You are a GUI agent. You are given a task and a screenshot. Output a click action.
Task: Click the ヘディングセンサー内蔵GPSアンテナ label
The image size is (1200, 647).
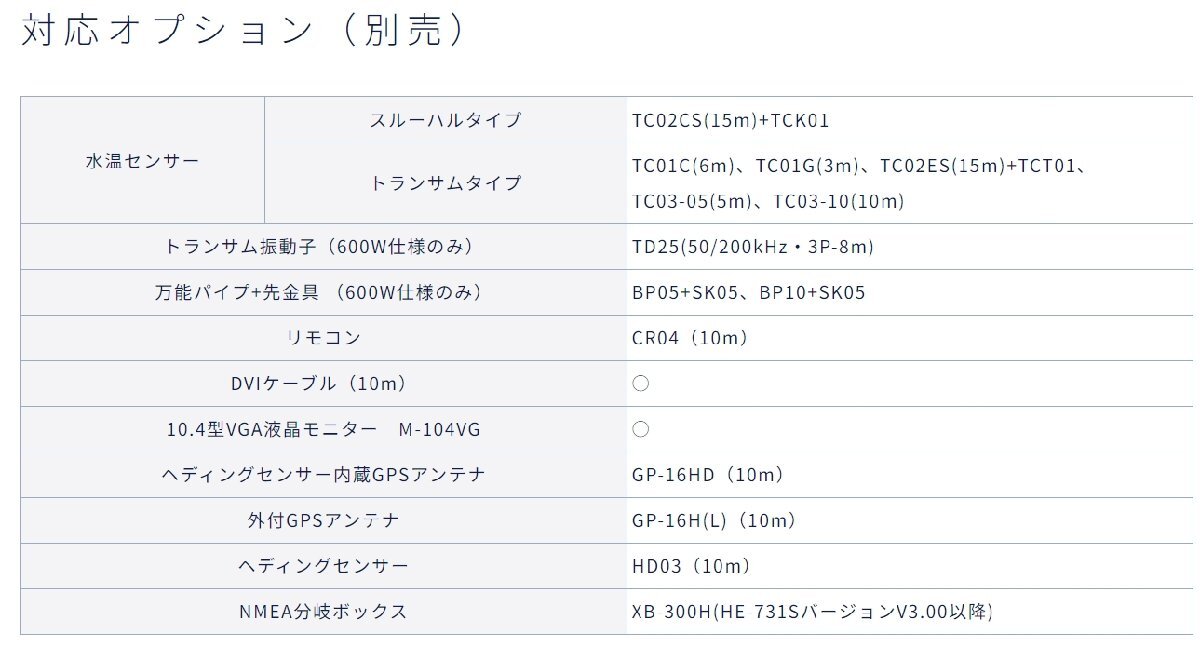click(324, 475)
